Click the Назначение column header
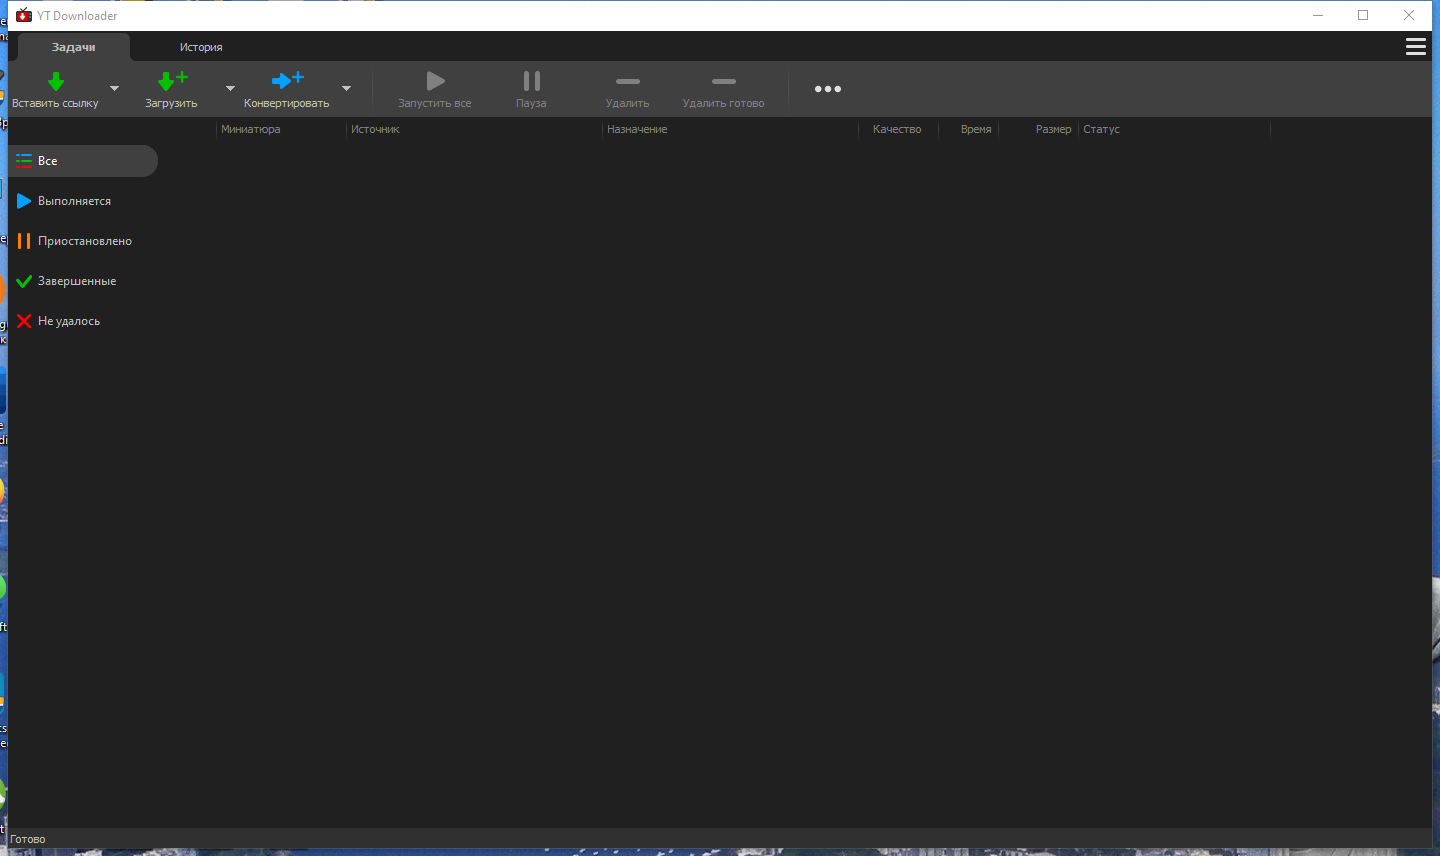This screenshot has height=856, width=1440. (x=730, y=129)
